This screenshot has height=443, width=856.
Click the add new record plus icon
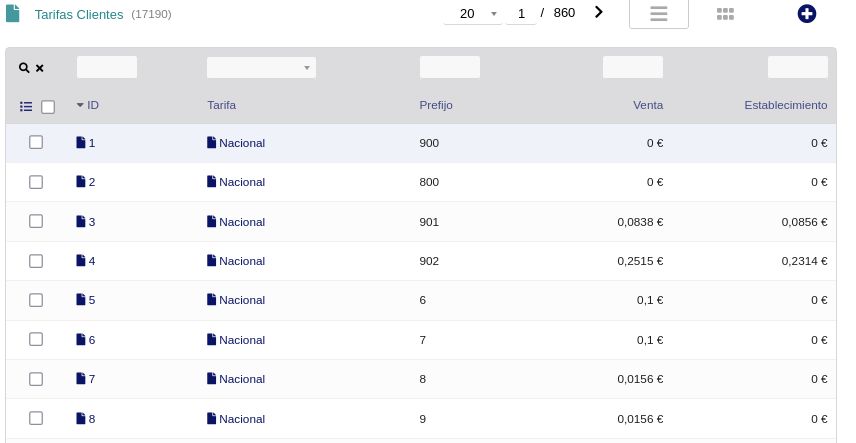pyautogui.click(x=807, y=14)
